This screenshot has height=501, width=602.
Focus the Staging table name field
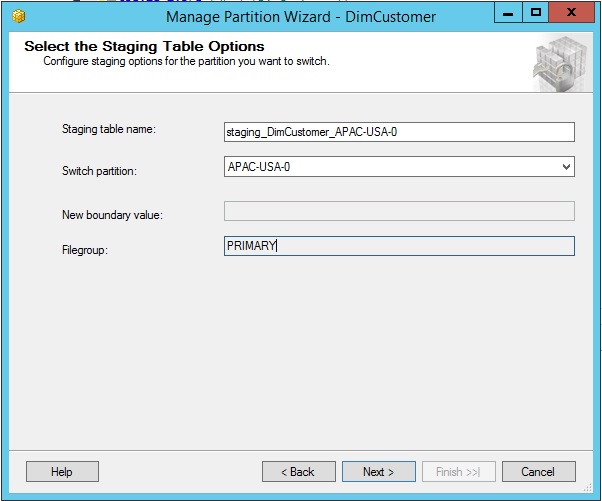coord(399,132)
